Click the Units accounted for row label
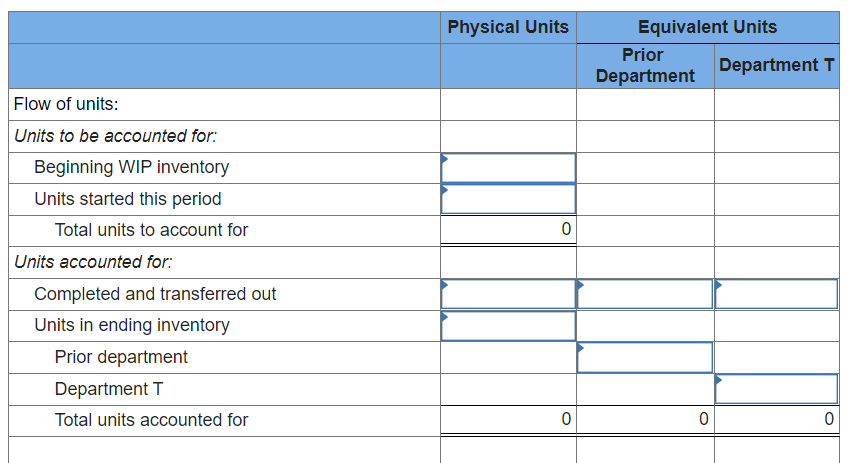Screen dimensions: 850x463 coord(93,262)
